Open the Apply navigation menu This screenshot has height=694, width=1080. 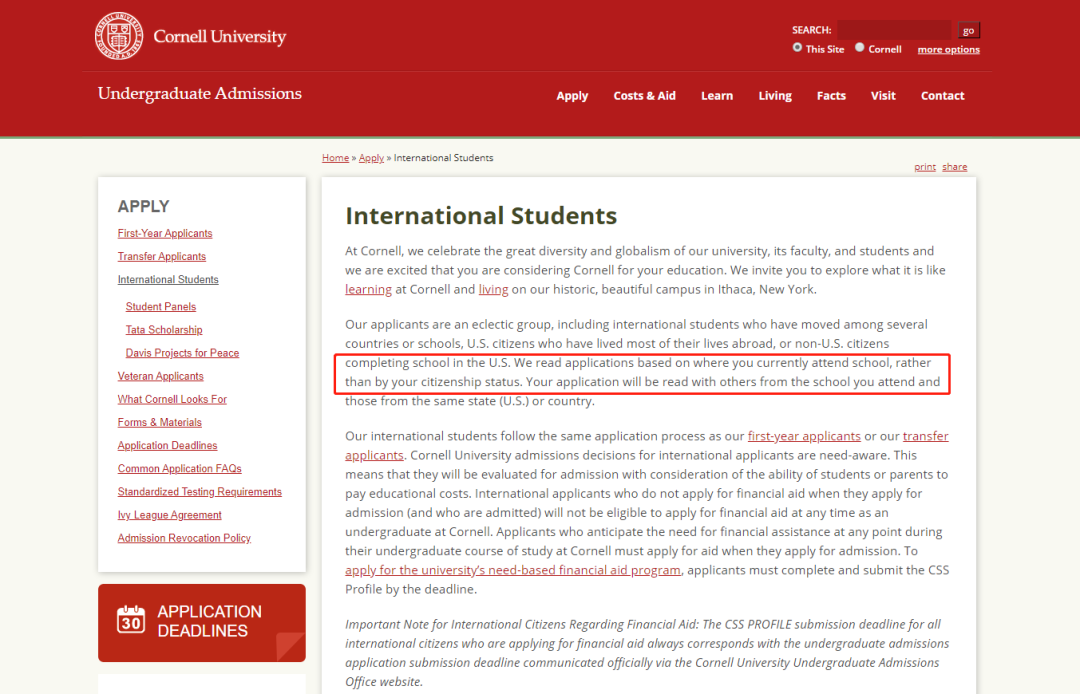point(572,96)
